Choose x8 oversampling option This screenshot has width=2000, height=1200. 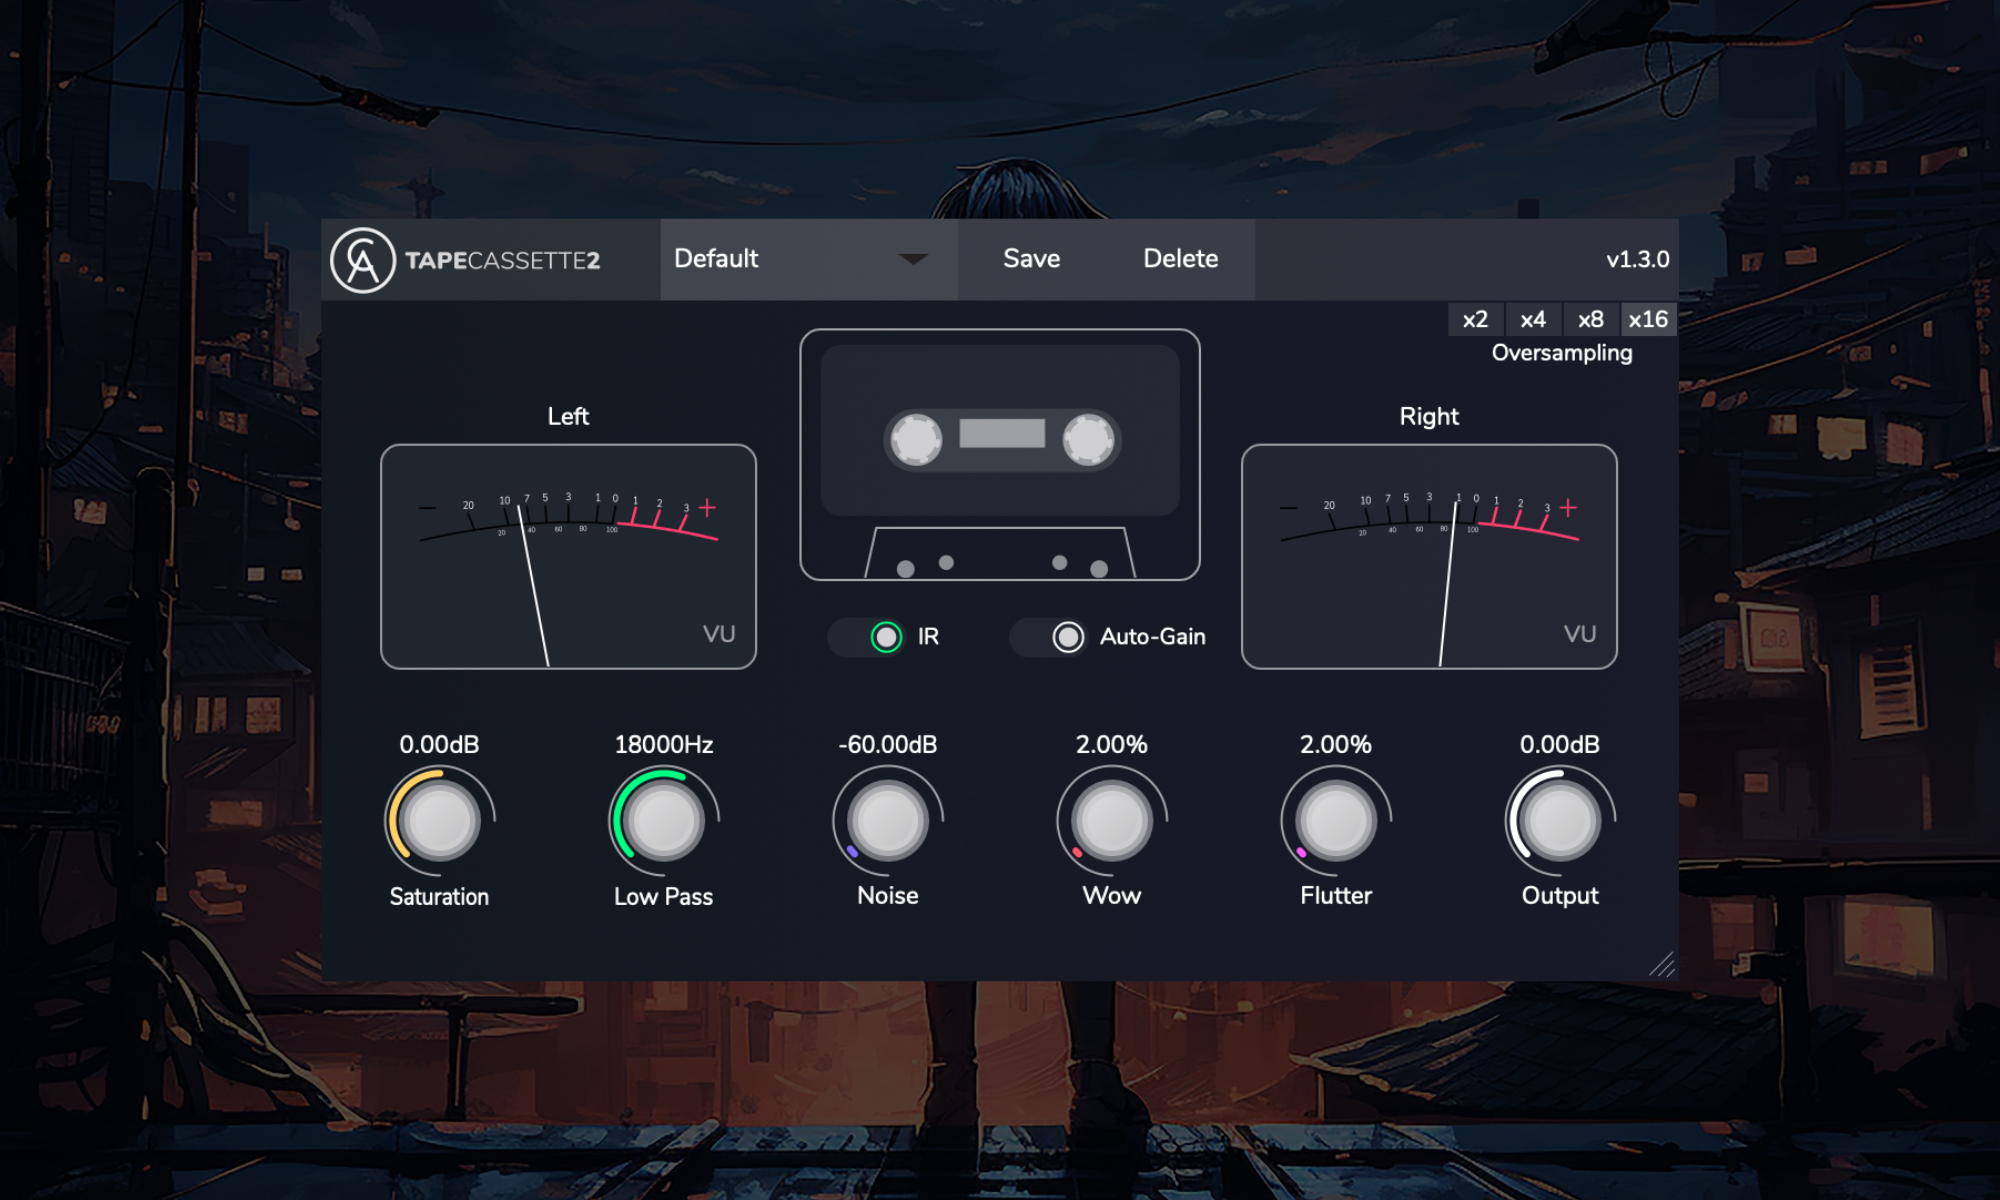pyautogui.click(x=1590, y=320)
